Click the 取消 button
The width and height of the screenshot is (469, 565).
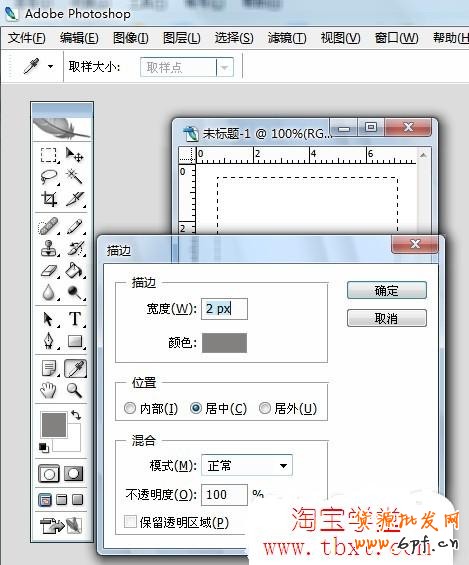387,318
